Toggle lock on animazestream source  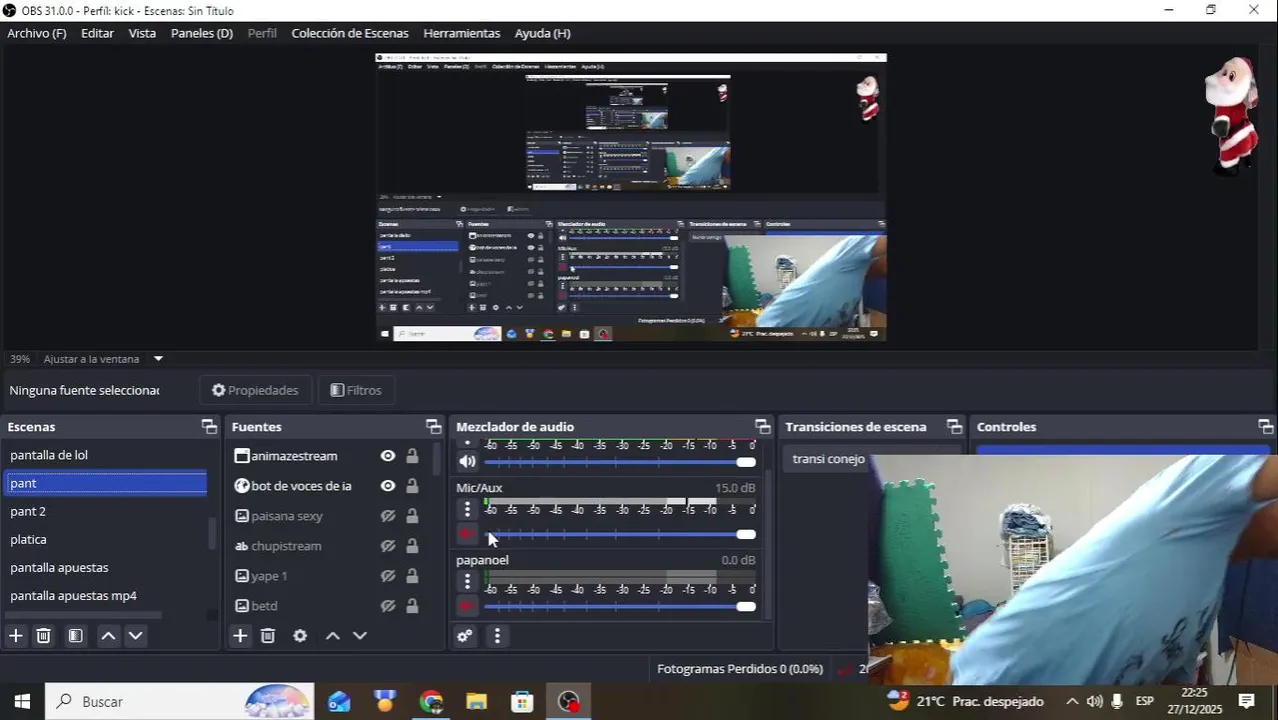(x=412, y=456)
